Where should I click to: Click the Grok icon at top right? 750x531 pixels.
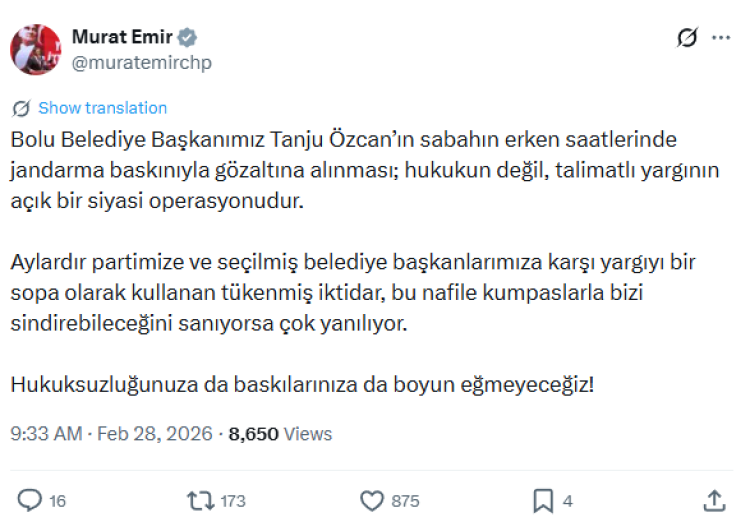pyautogui.click(x=687, y=38)
